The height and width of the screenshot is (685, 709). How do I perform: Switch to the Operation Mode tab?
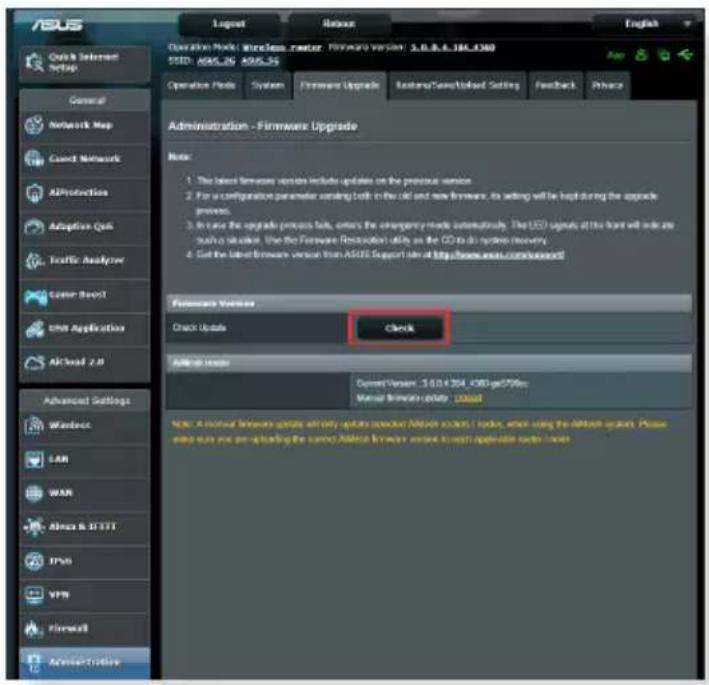201,85
